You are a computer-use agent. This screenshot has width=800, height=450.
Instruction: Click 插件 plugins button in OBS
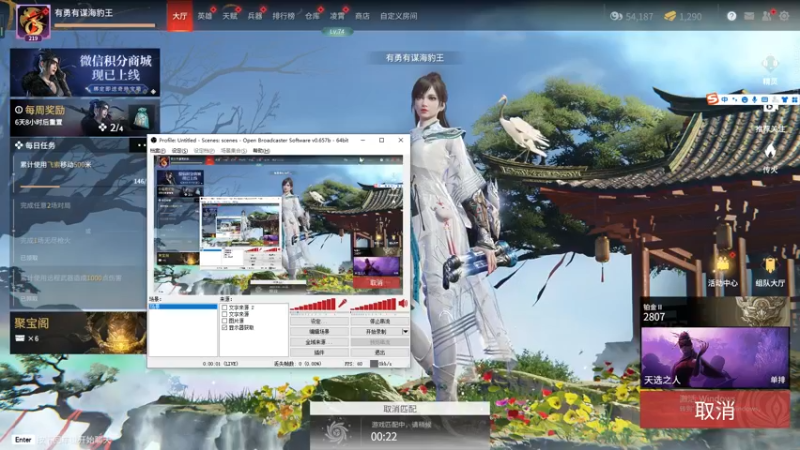pyautogui.click(x=319, y=352)
